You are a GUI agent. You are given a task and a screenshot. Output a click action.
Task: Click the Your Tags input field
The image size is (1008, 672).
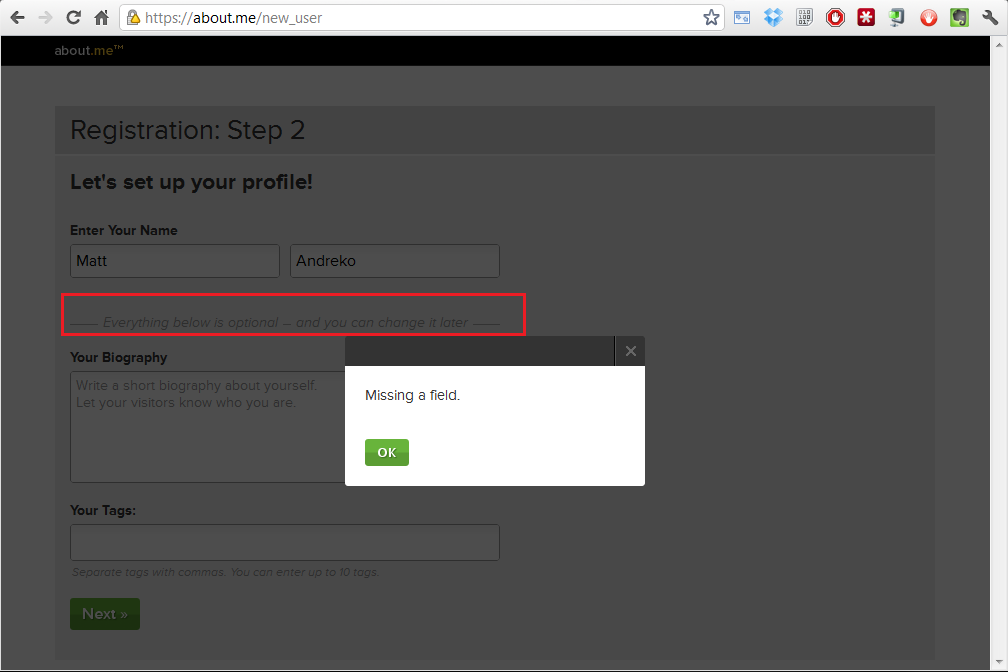tap(285, 542)
